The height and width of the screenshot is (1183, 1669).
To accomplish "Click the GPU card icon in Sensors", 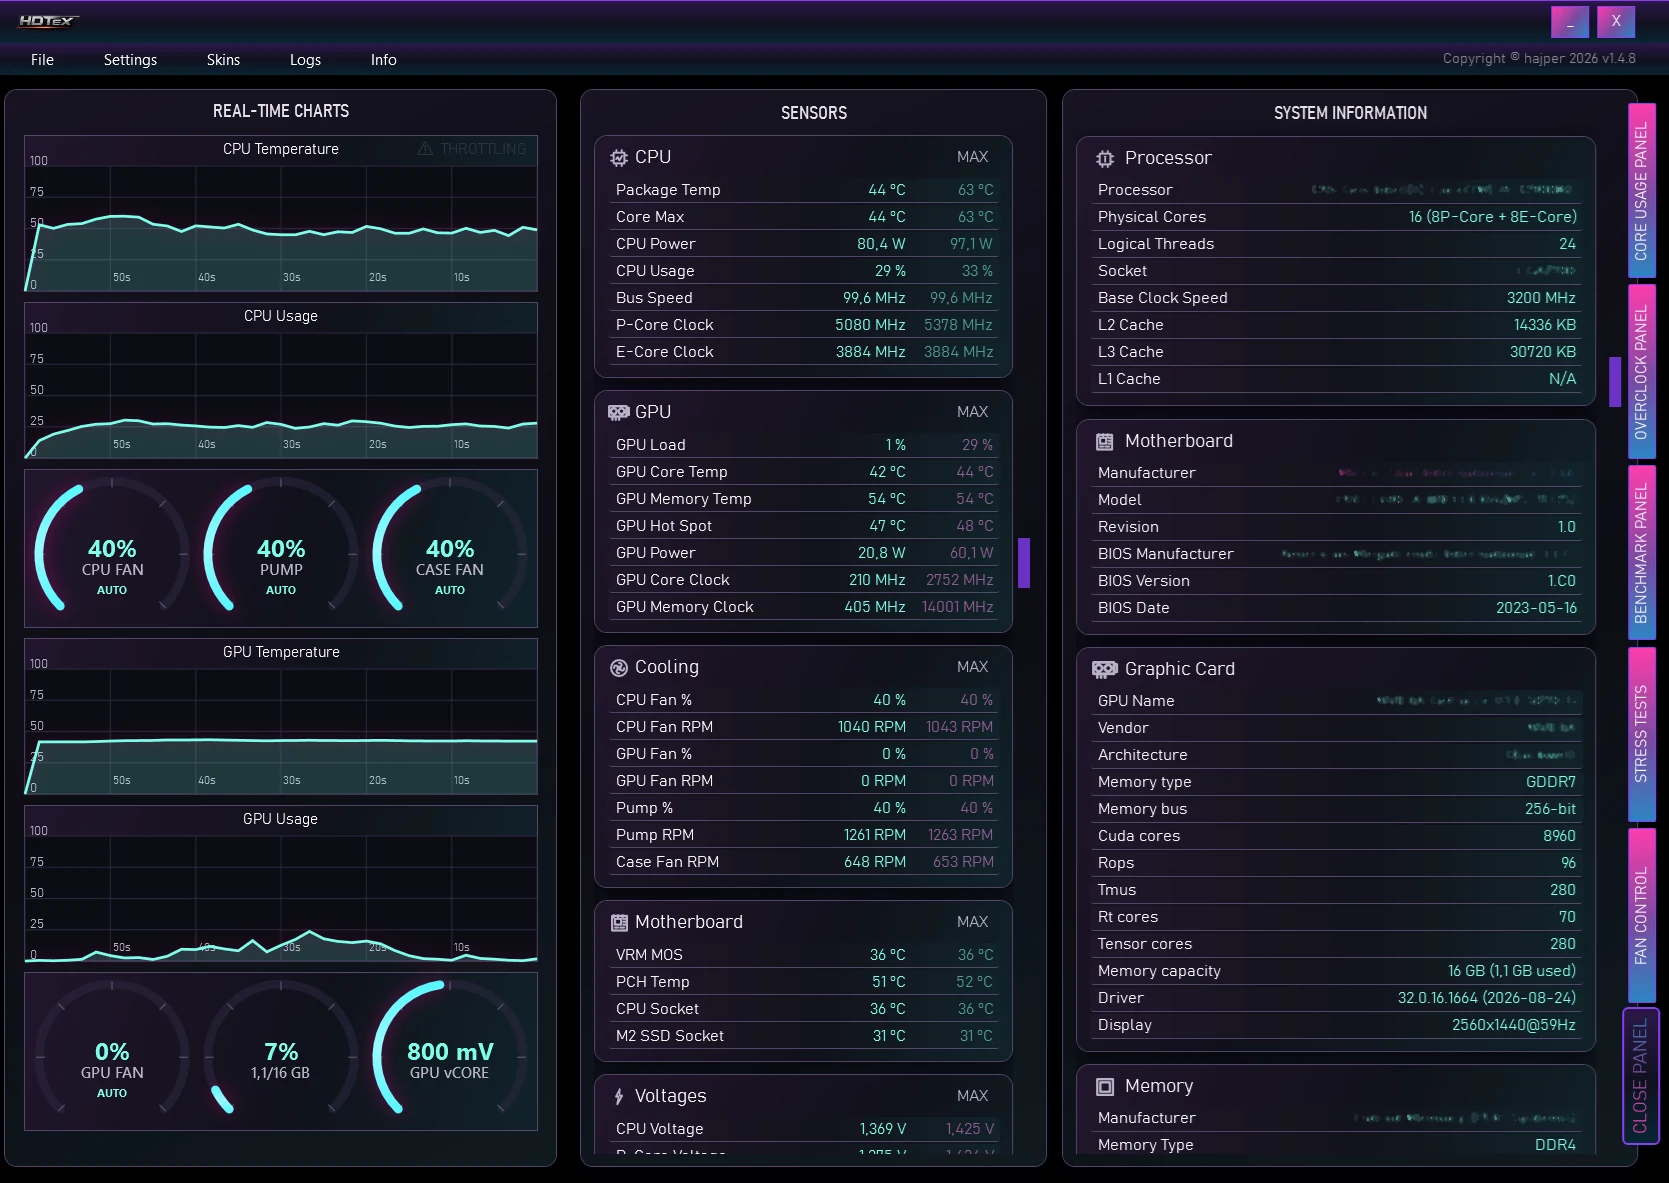I will pyautogui.click(x=619, y=412).
